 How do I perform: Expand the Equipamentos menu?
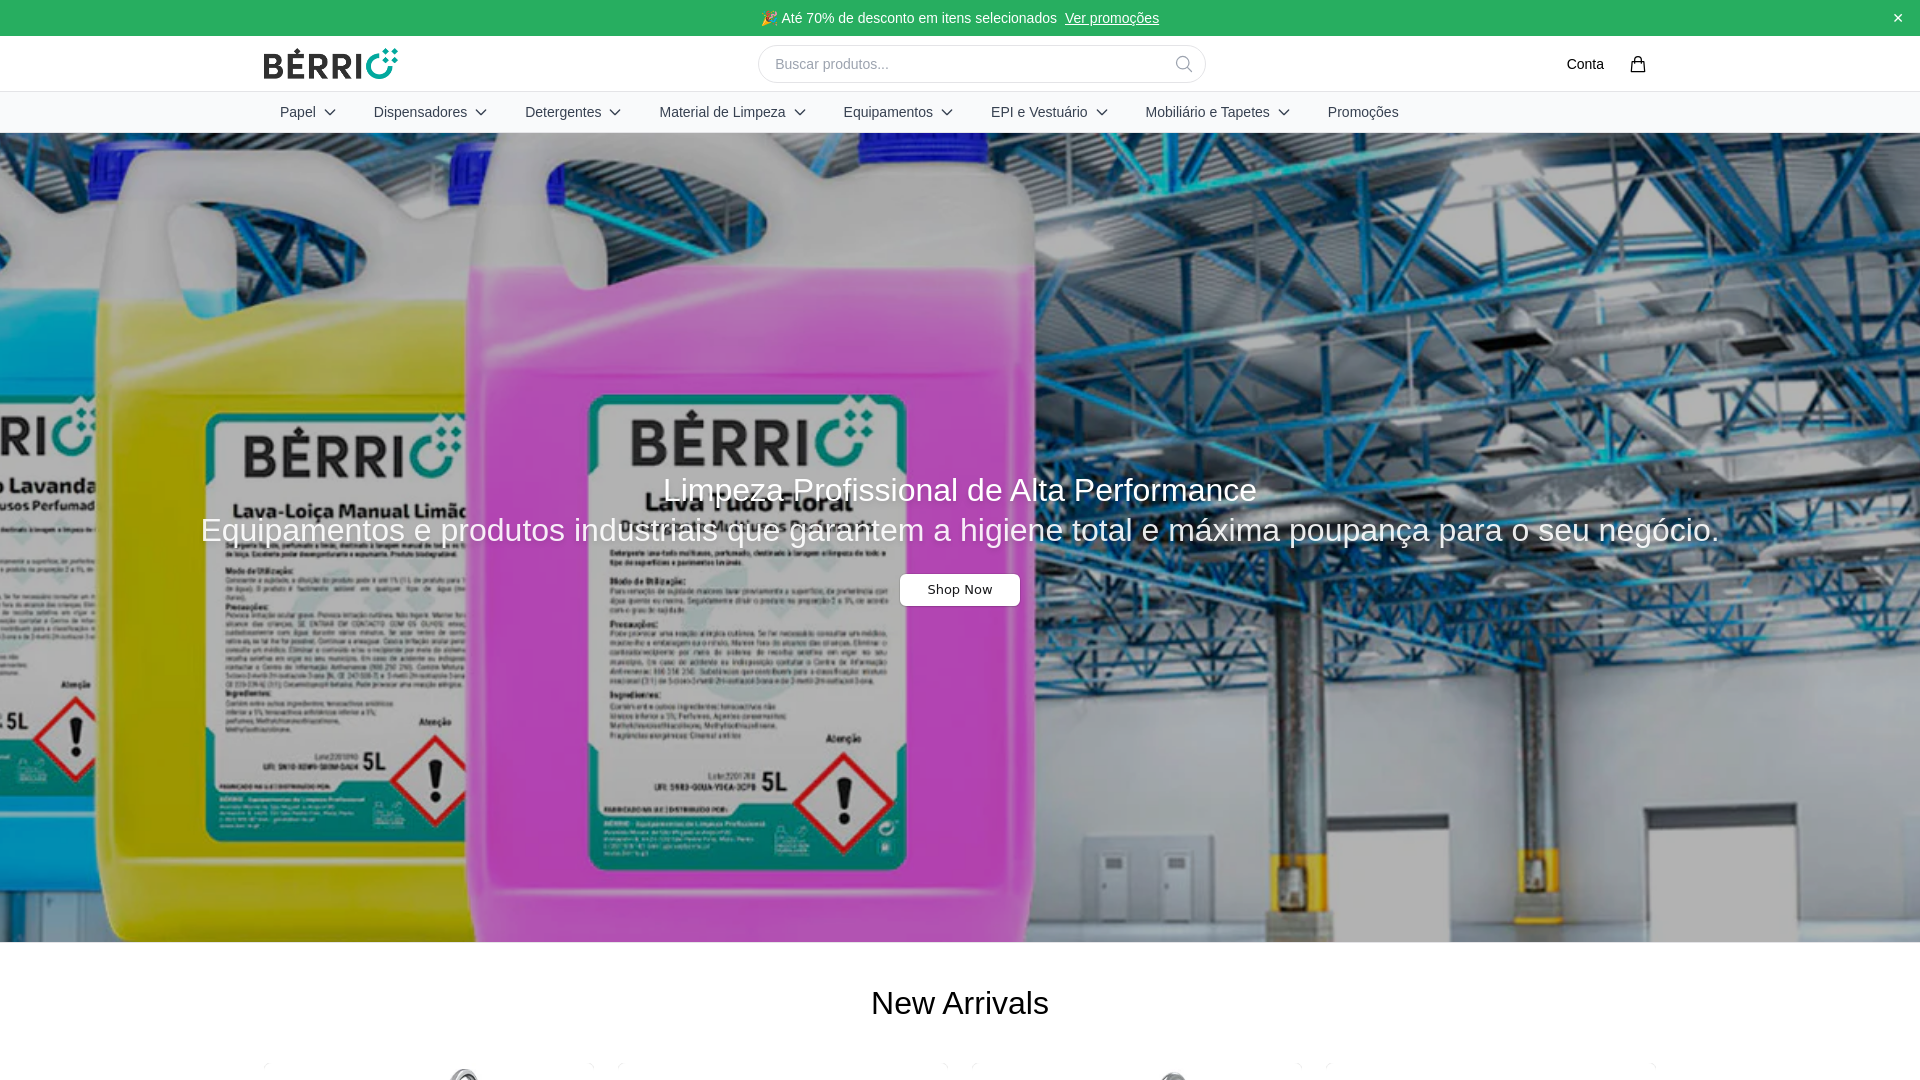[x=899, y=112]
